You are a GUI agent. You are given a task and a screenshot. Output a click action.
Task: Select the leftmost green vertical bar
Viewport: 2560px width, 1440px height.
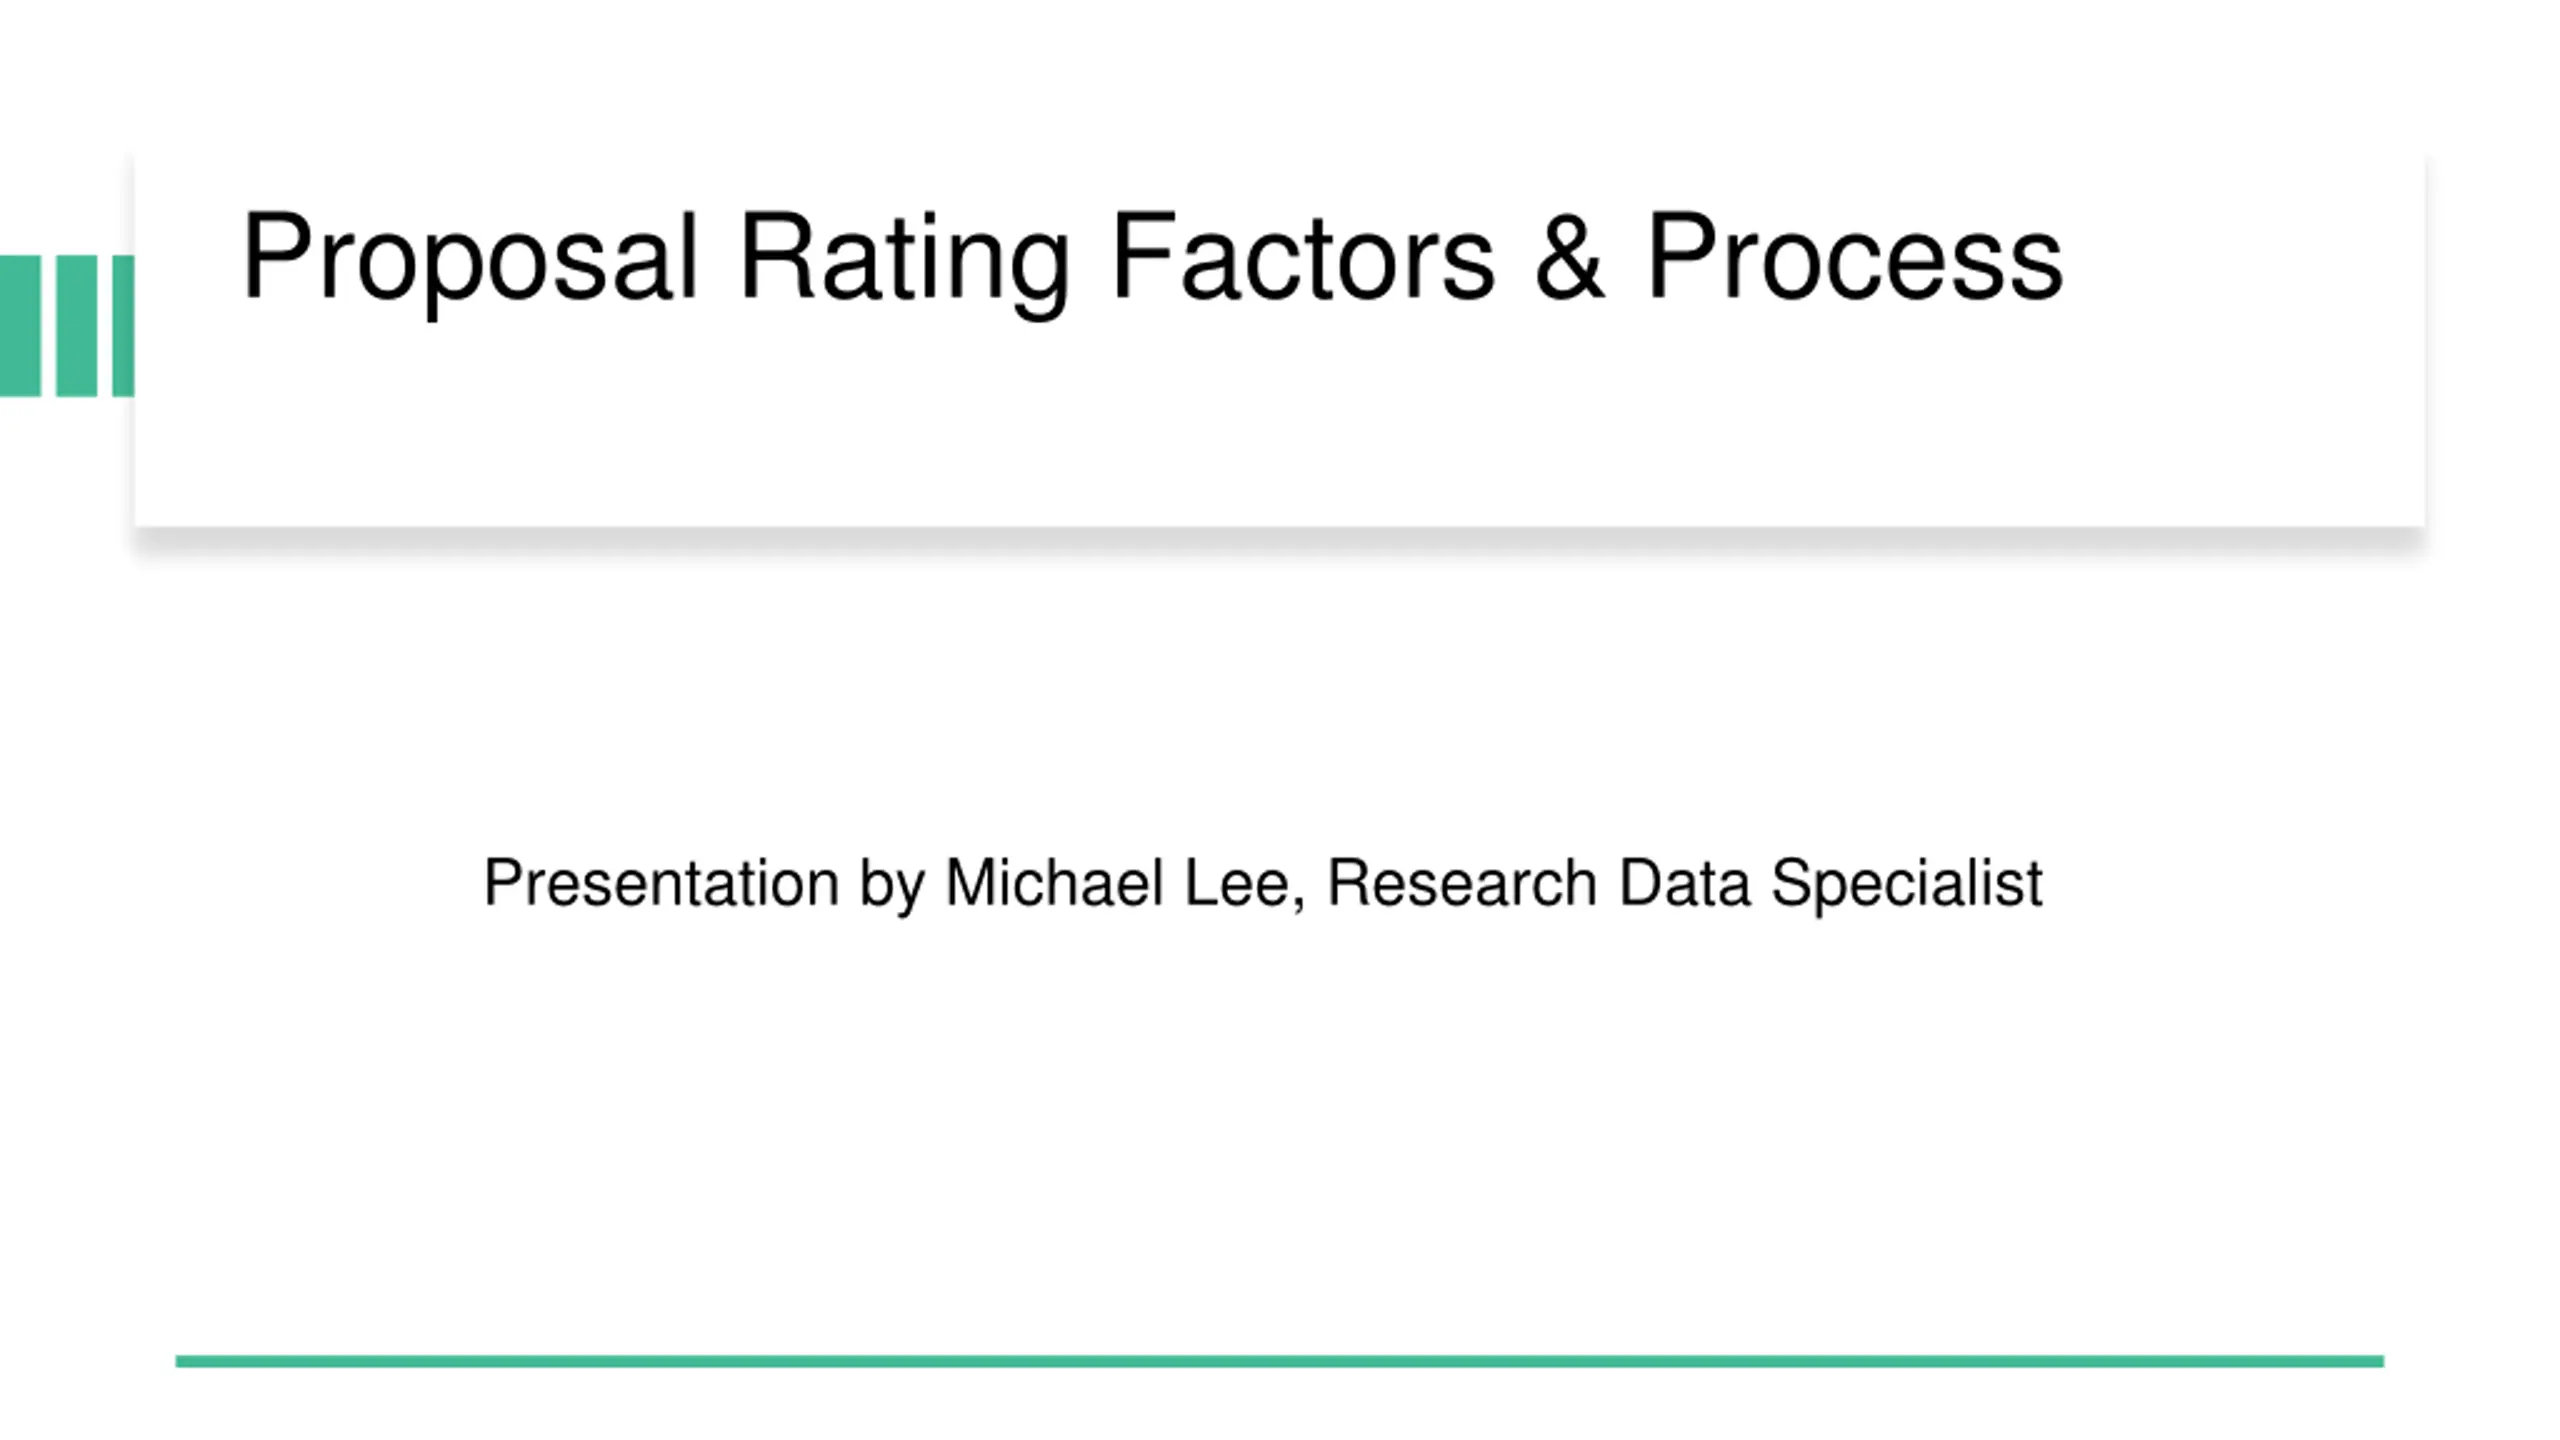point(20,326)
